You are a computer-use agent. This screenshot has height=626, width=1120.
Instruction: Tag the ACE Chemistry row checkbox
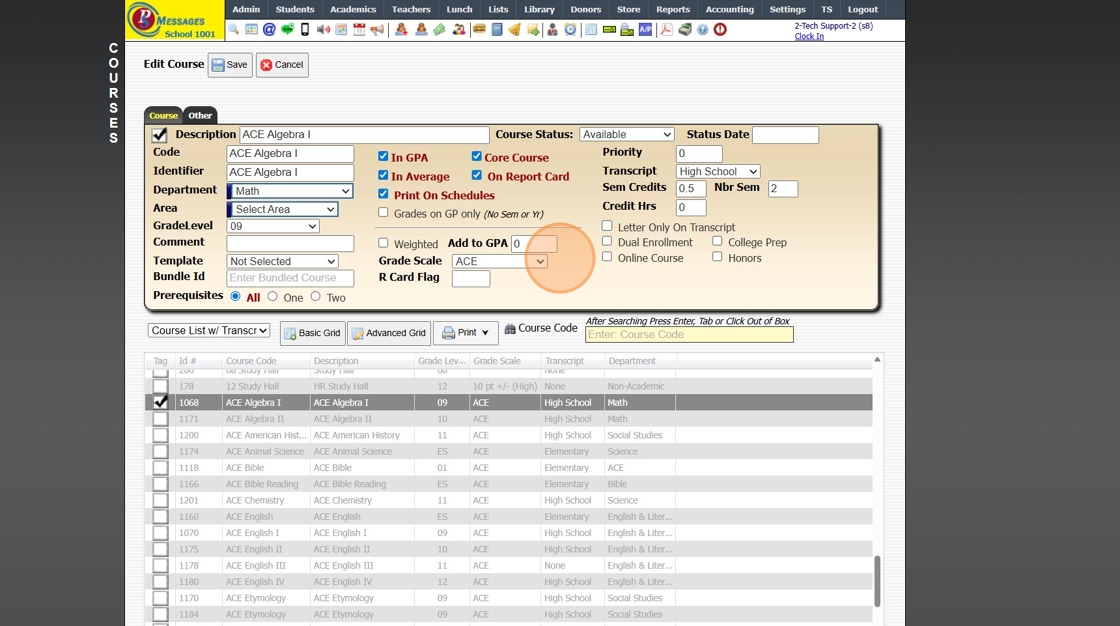[161, 500]
